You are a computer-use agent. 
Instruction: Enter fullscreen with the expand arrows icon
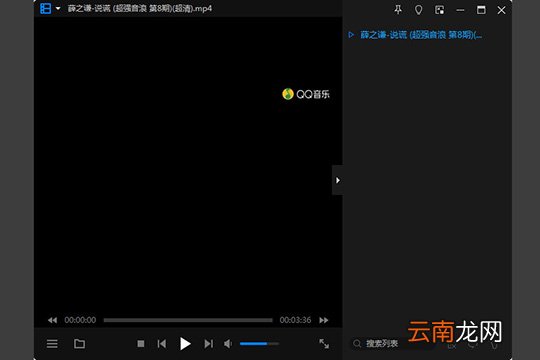click(324, 344)
